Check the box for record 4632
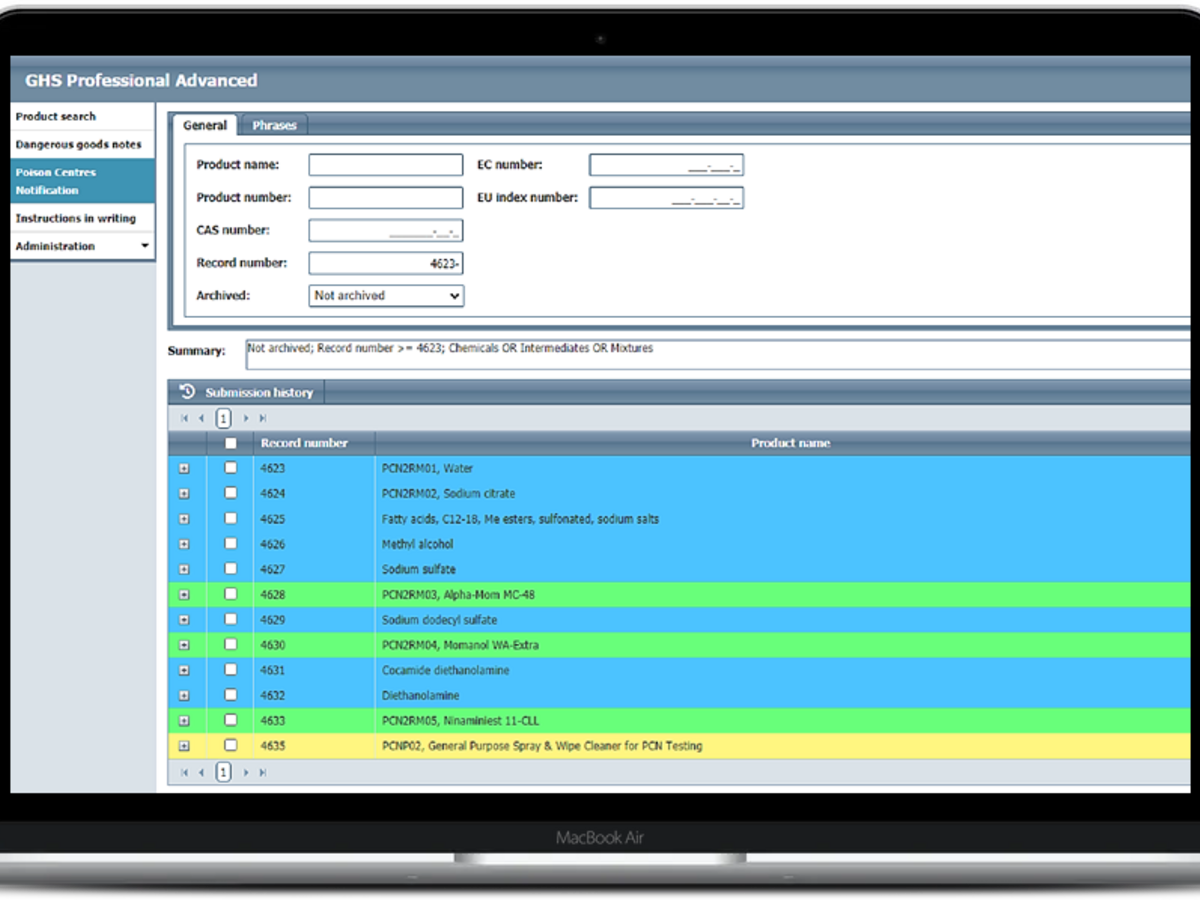The height and width of the screenshot is (900, 1200). tap(231, 694)
